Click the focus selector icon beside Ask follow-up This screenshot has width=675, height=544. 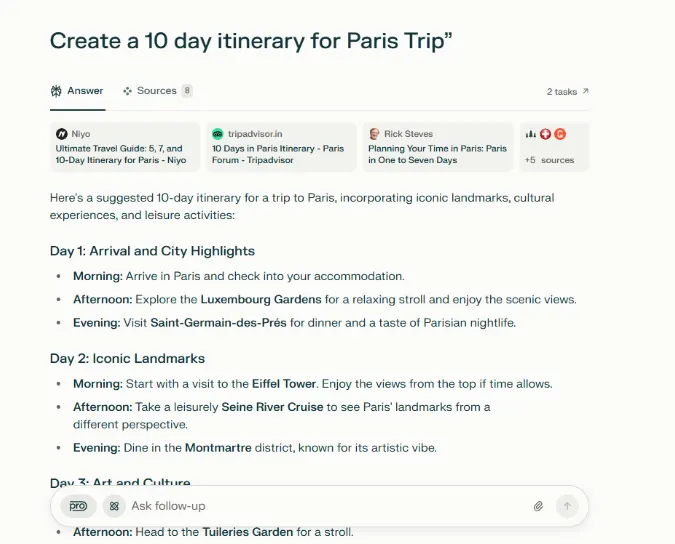113,506
